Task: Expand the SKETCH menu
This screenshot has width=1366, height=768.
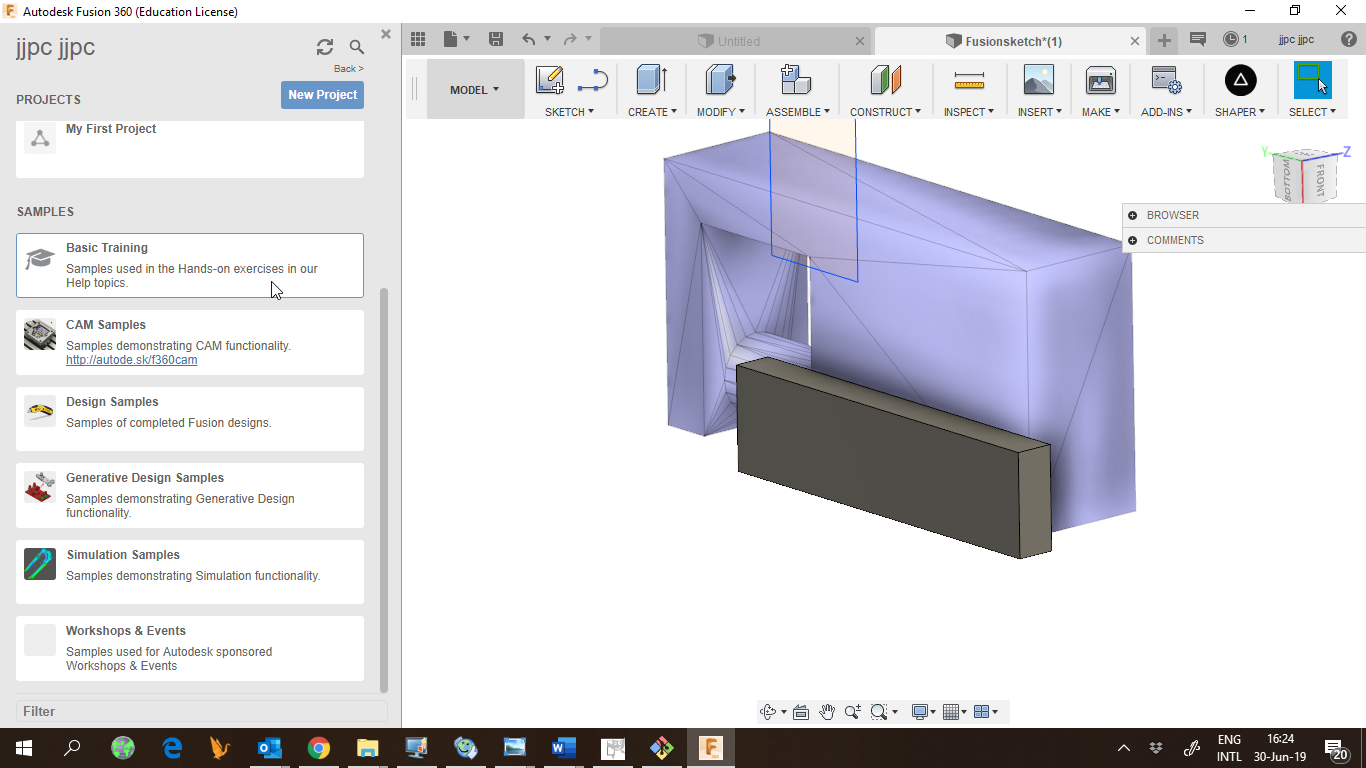Action: coord(569,112)
